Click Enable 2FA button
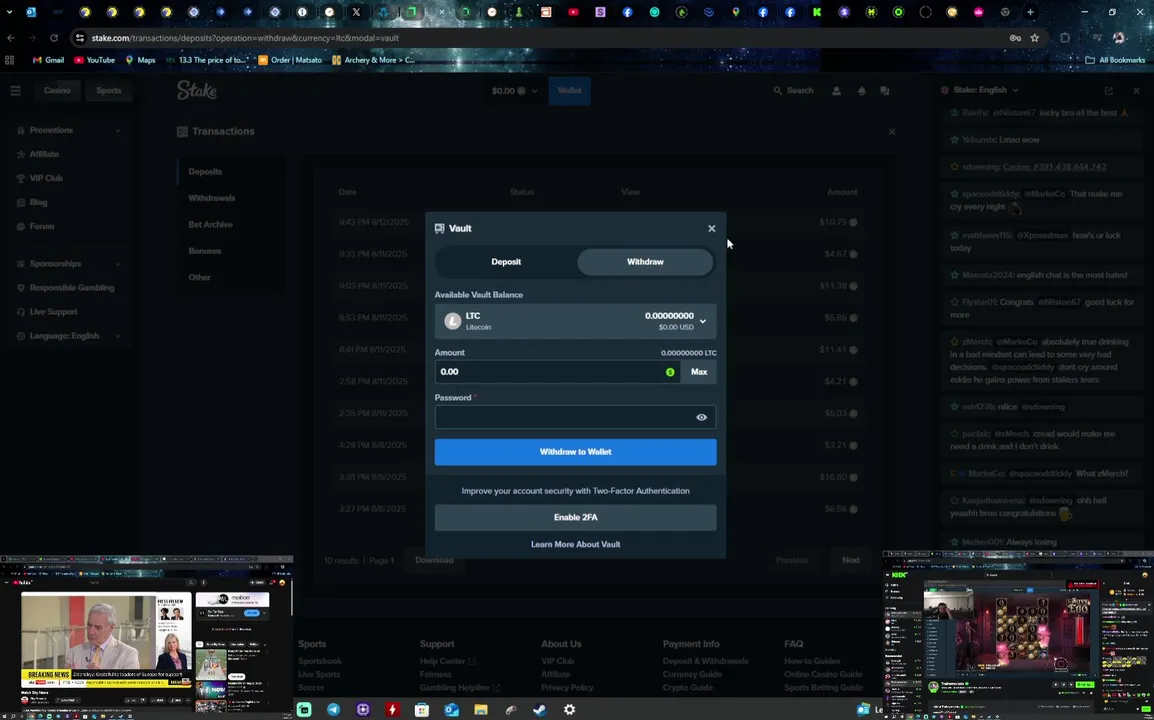1154x720 pixels. [575, 517]
